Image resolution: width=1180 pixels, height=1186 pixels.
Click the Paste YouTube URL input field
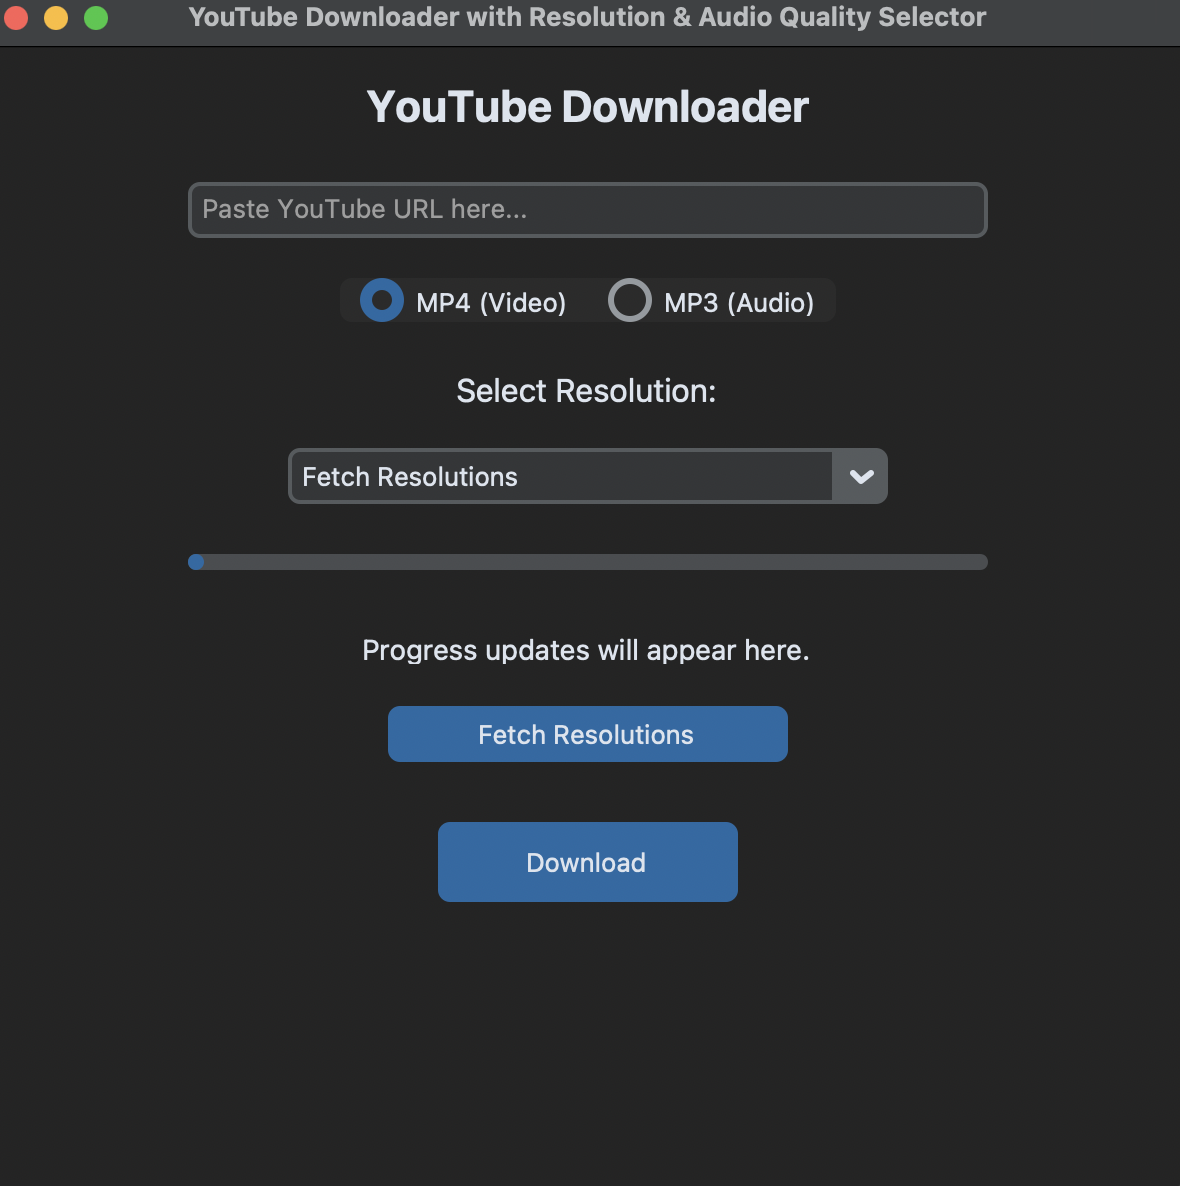click(x=588, y=210)
